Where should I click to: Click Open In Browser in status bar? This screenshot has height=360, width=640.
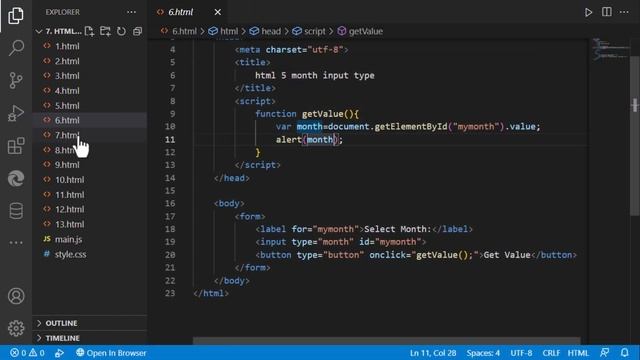[111, 353]
